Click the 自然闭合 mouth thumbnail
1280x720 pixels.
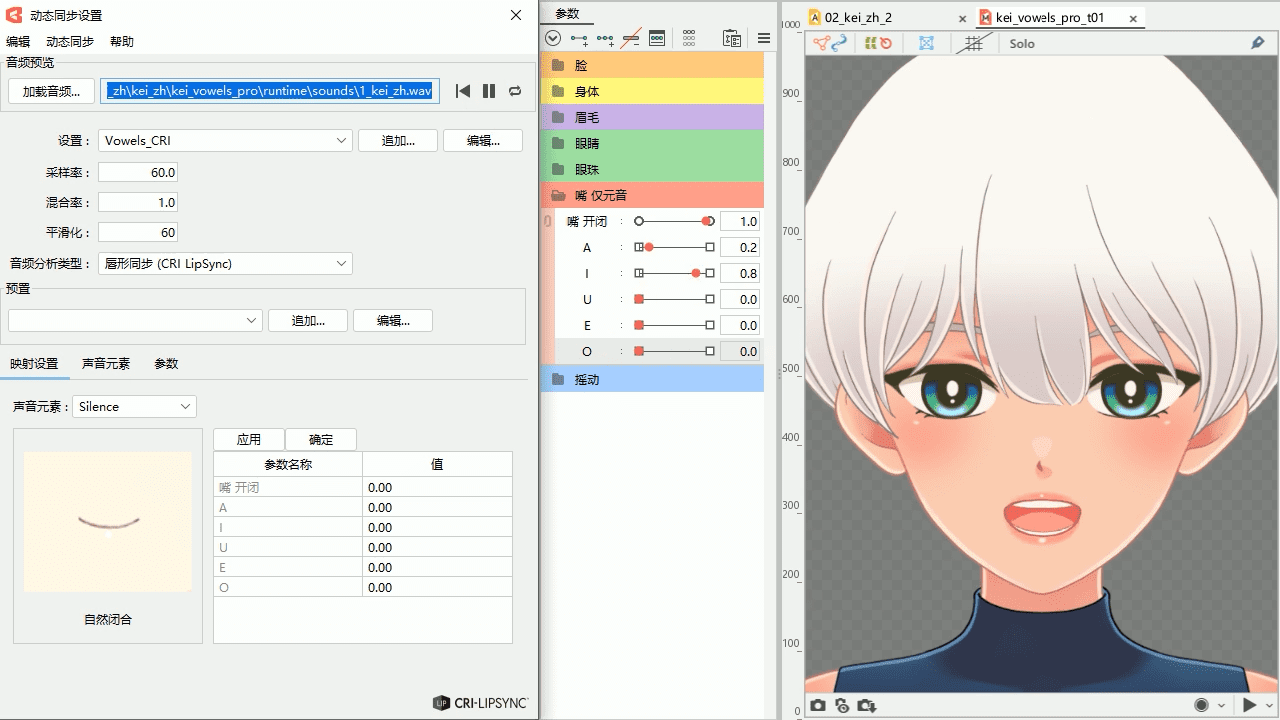pyautogui.click(x=108, y=521)
